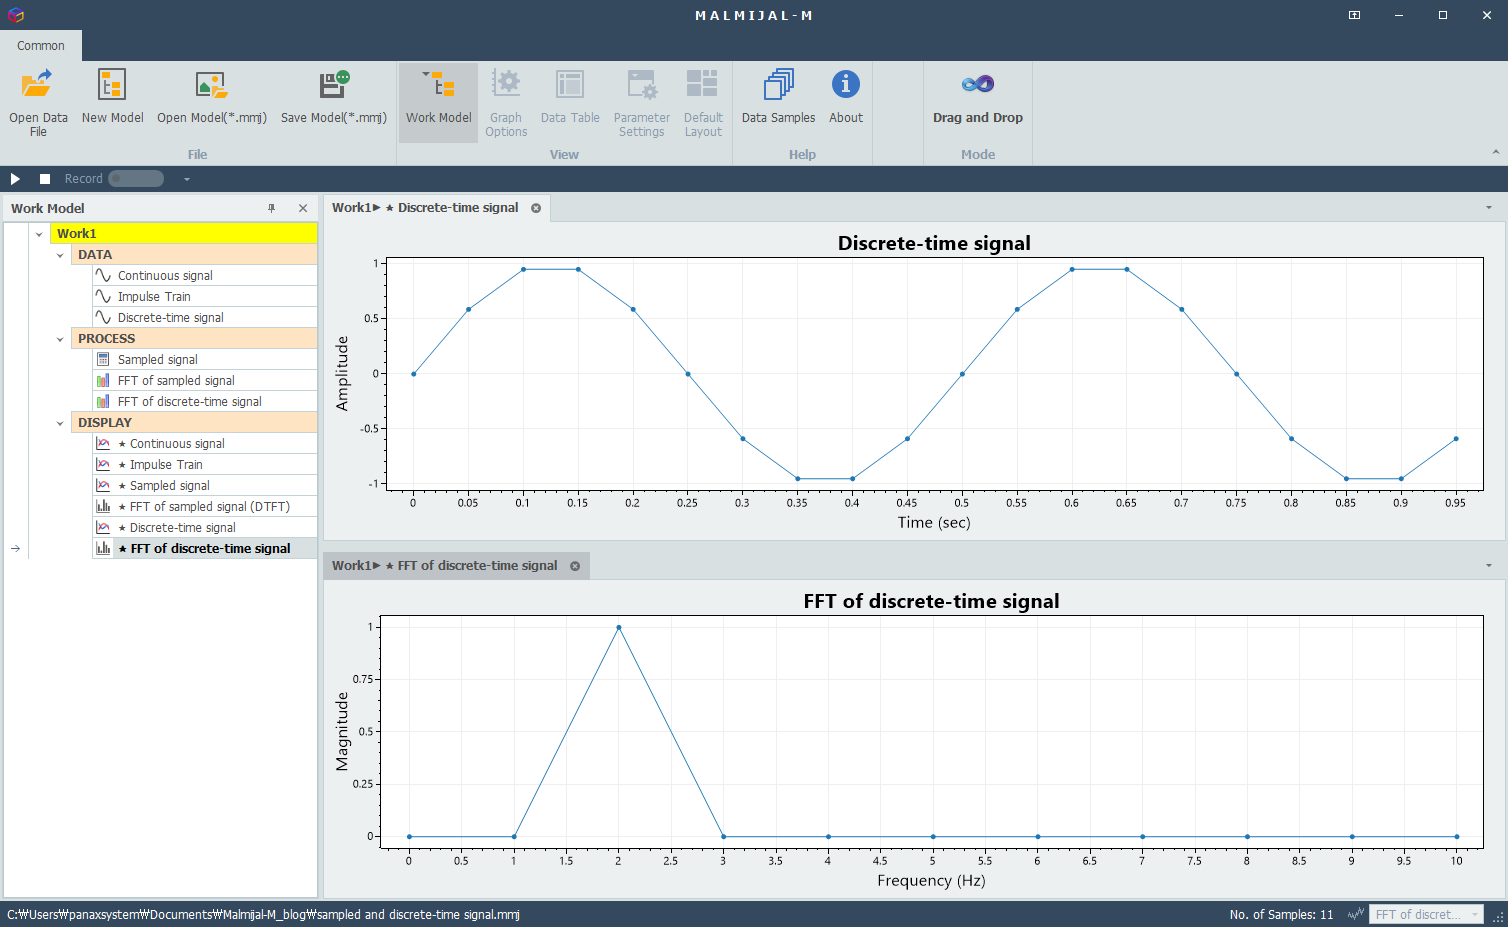Open Graph Options
The width and height of the screenshot is (1508, 927).
pos(506,102)
